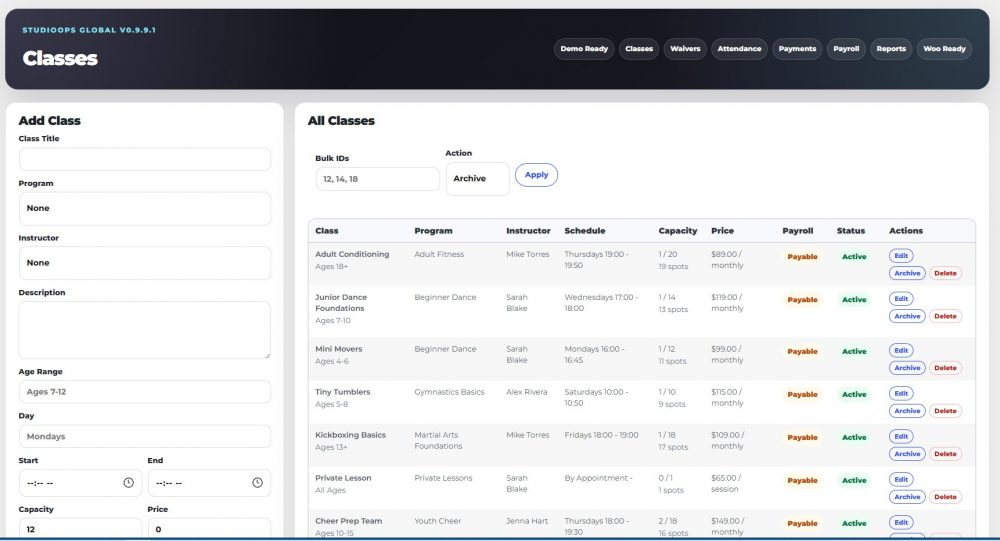Click Active status for Mini Movers
The height and width of the screenshot is (541, 1000).
tap(854, 352)
